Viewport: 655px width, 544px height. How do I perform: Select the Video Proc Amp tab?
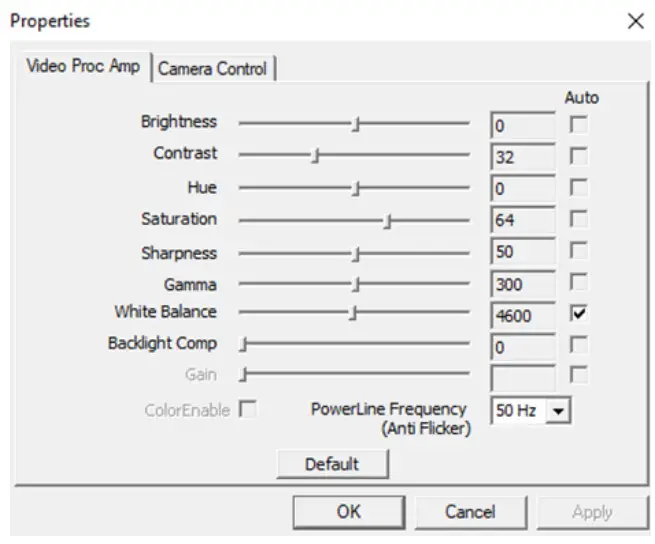click(x=86, y=68)
